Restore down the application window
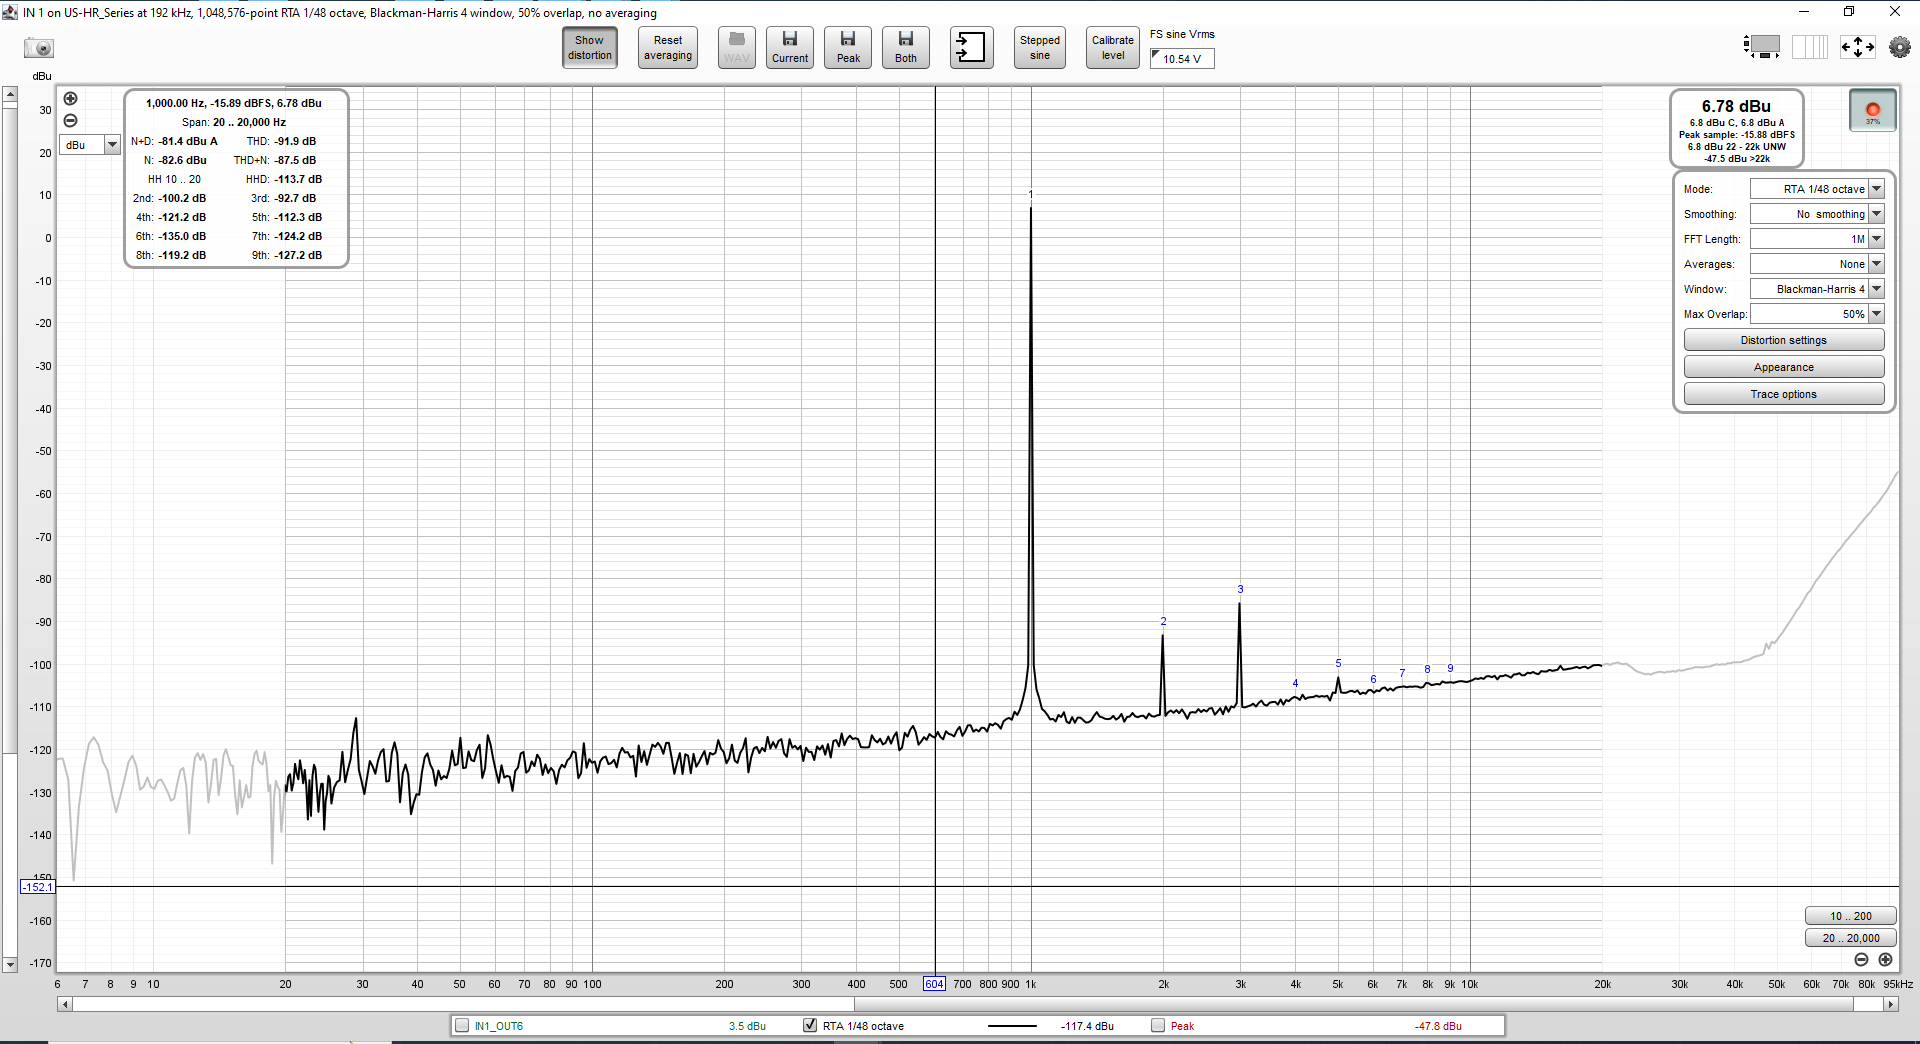 tap(1849, 11)
